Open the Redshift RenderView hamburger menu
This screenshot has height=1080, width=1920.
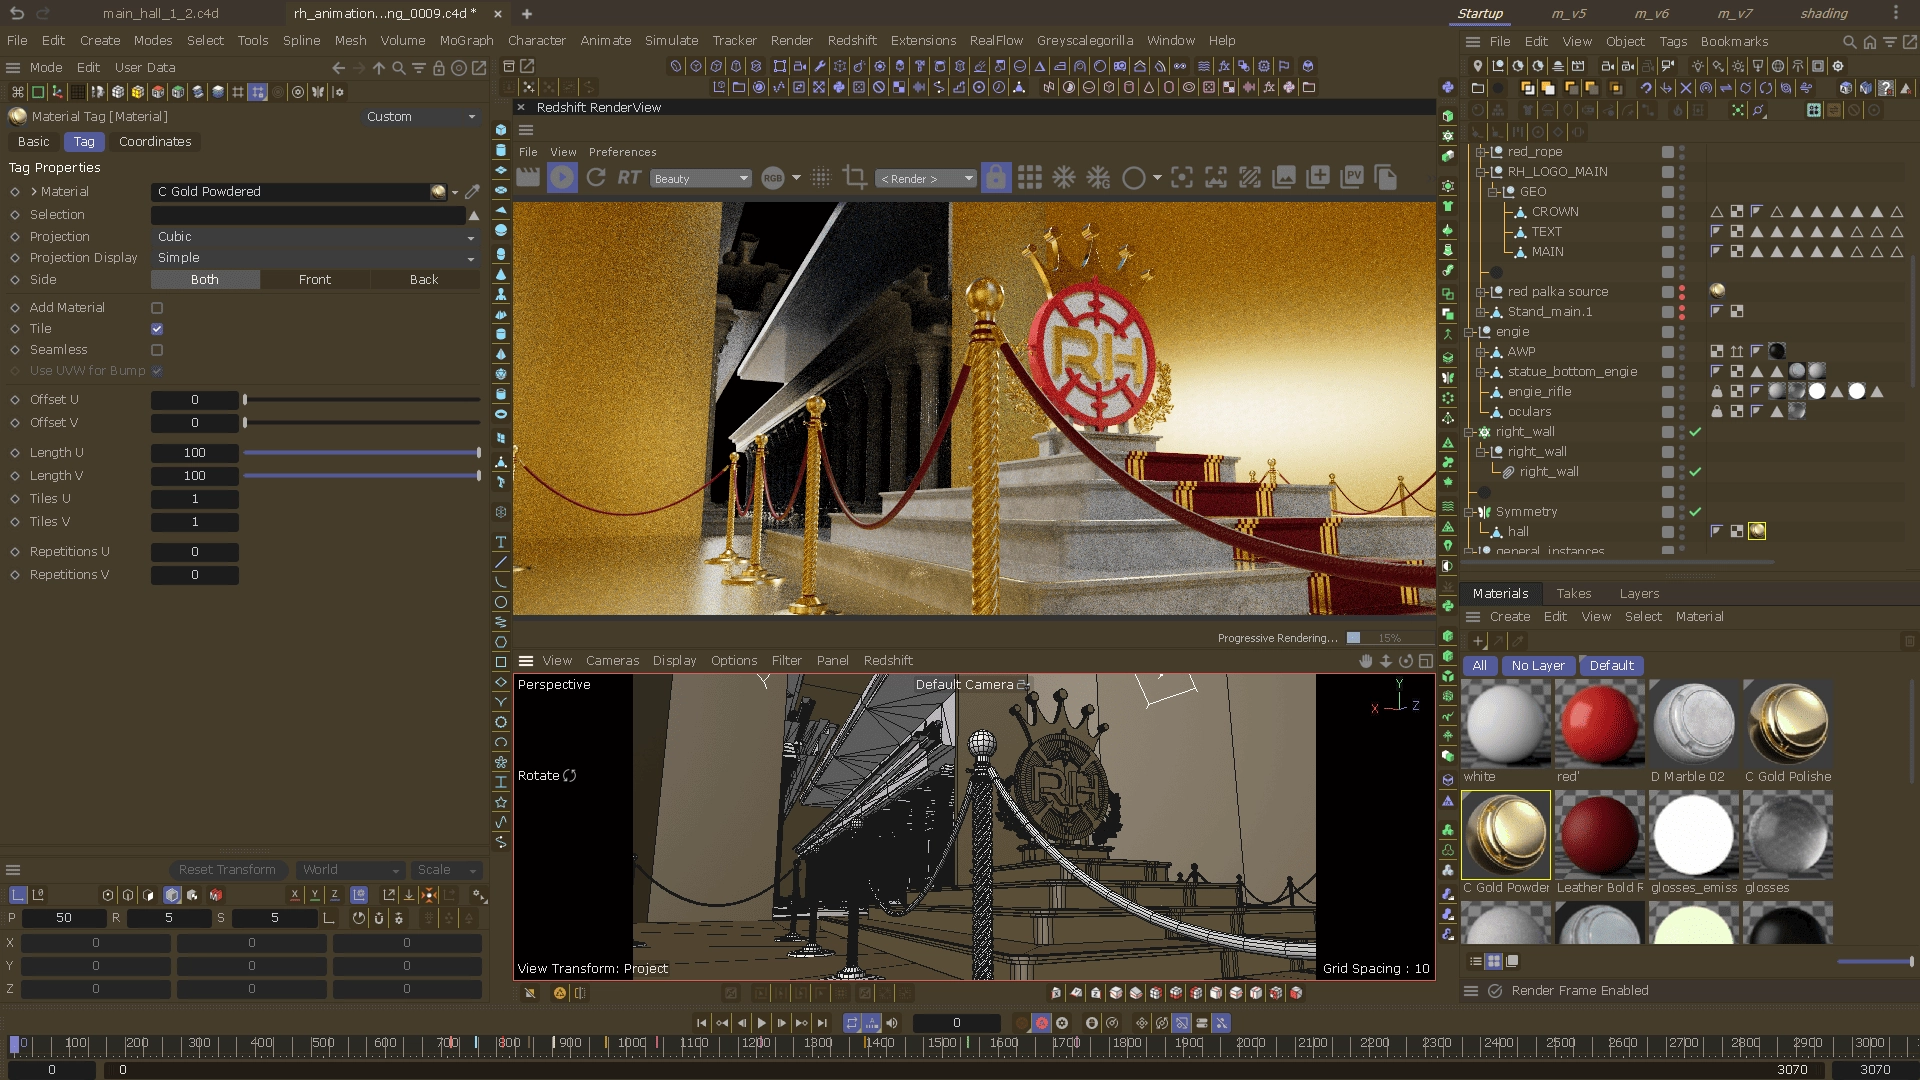(526, 130)
